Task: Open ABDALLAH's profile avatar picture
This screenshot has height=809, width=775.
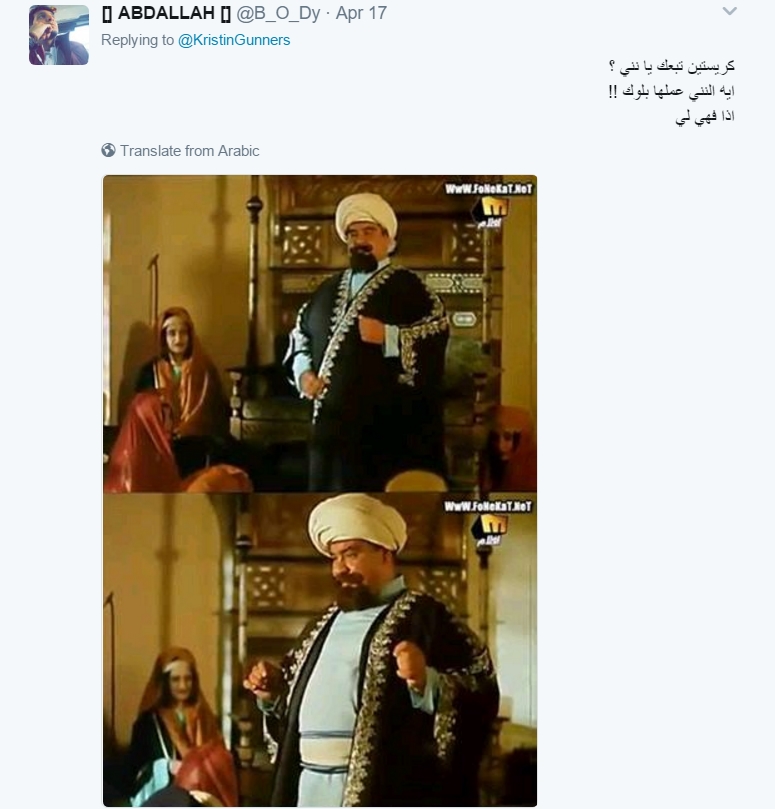Action: point(59,35)
